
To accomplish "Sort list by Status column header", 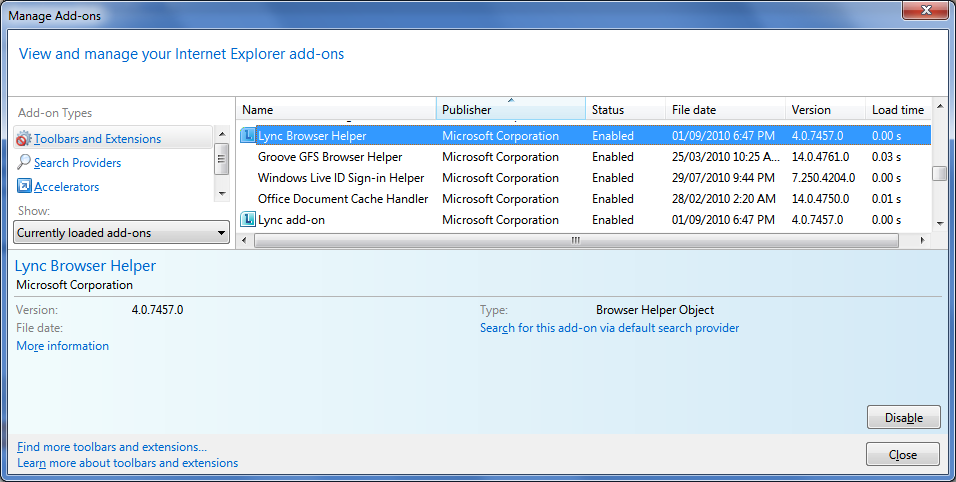I will 626,110.
